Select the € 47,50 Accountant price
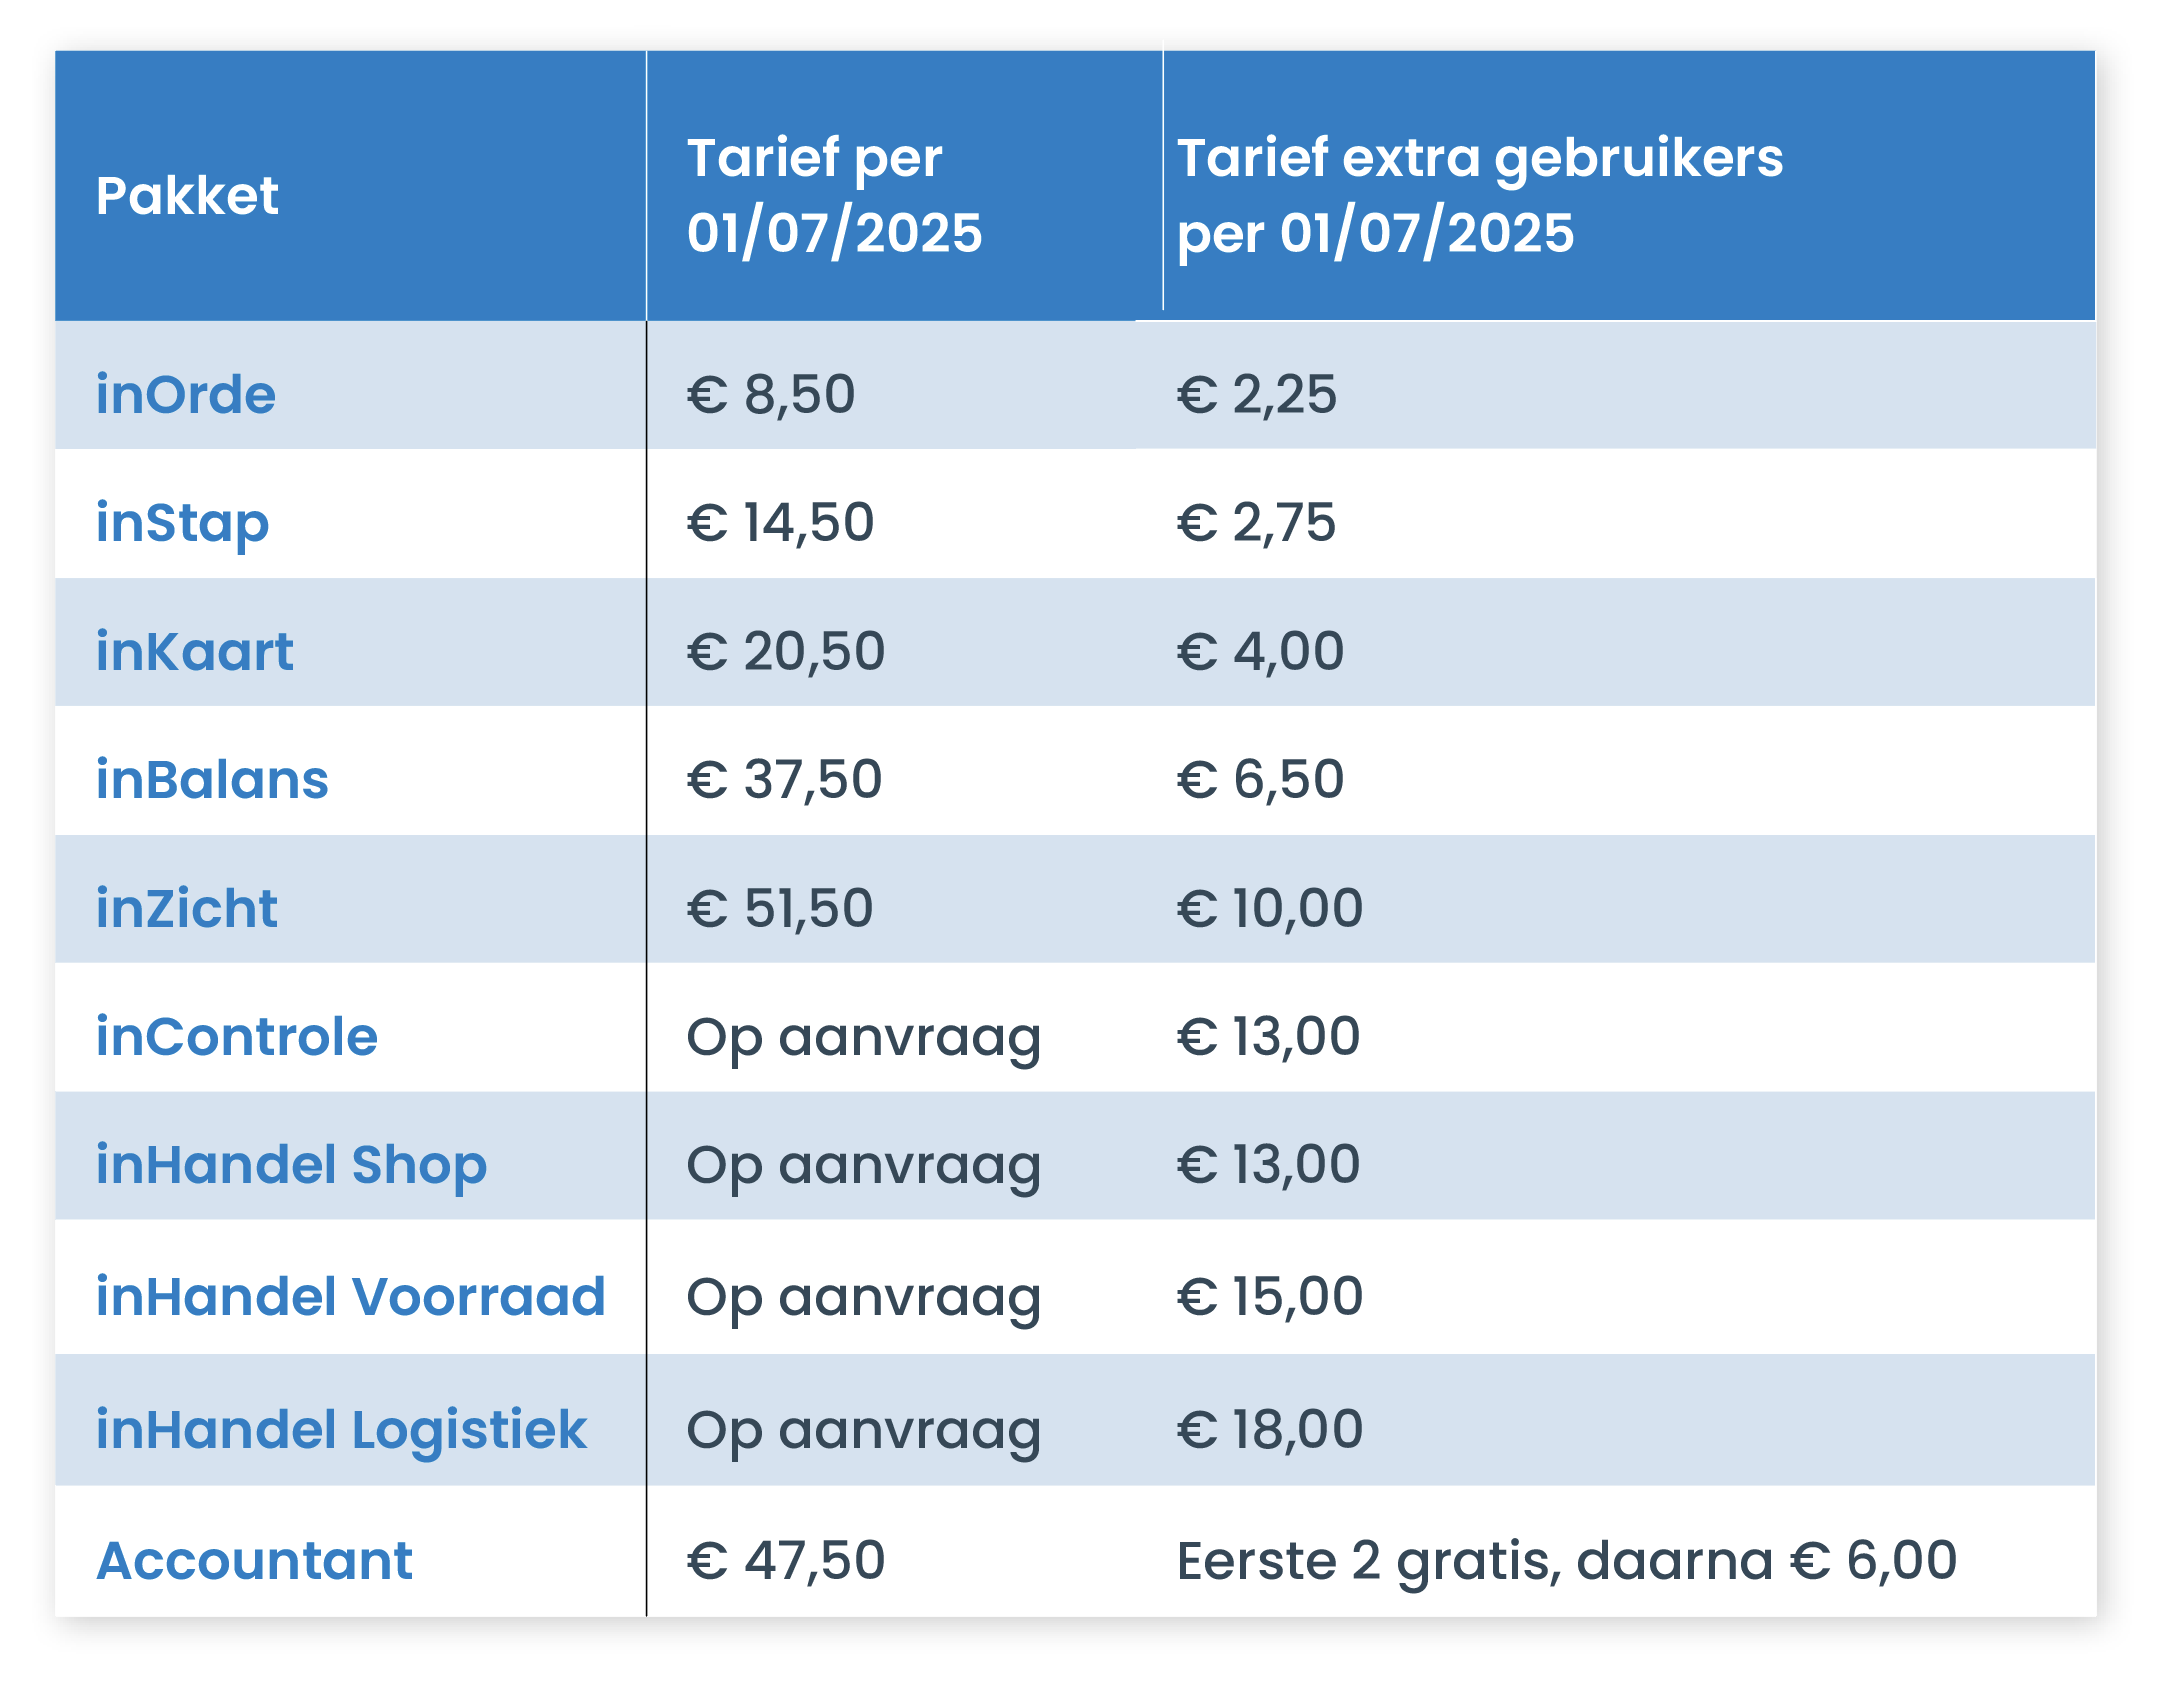The height and width of the screenshot is (1704, 2174). coord(786,1561)
